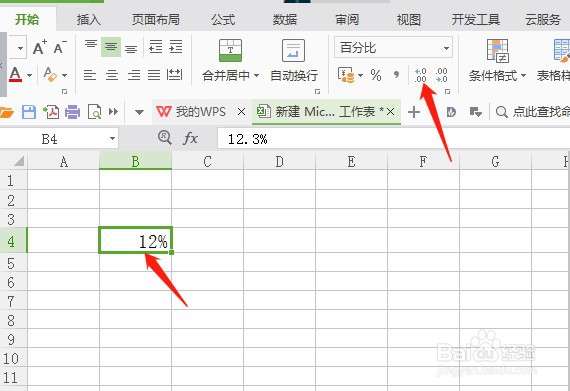570x391 pixels.
Task: Open the Name Box dropdown arrow
Action: [112, 138]
